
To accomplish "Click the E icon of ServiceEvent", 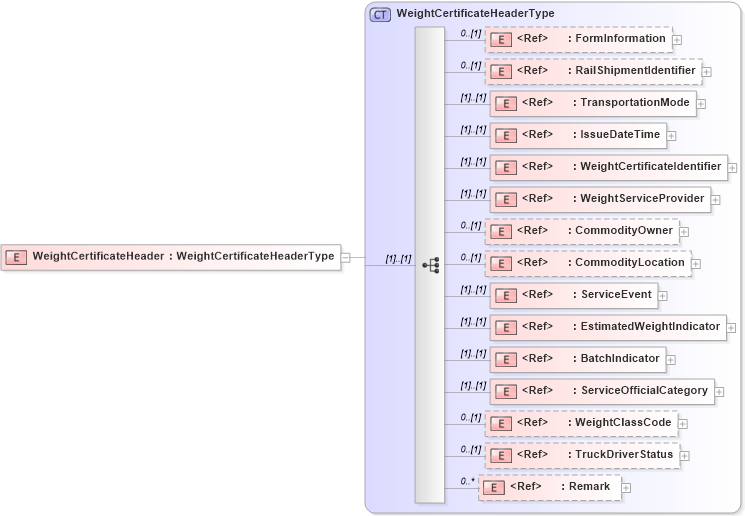I will coord(506,296).
